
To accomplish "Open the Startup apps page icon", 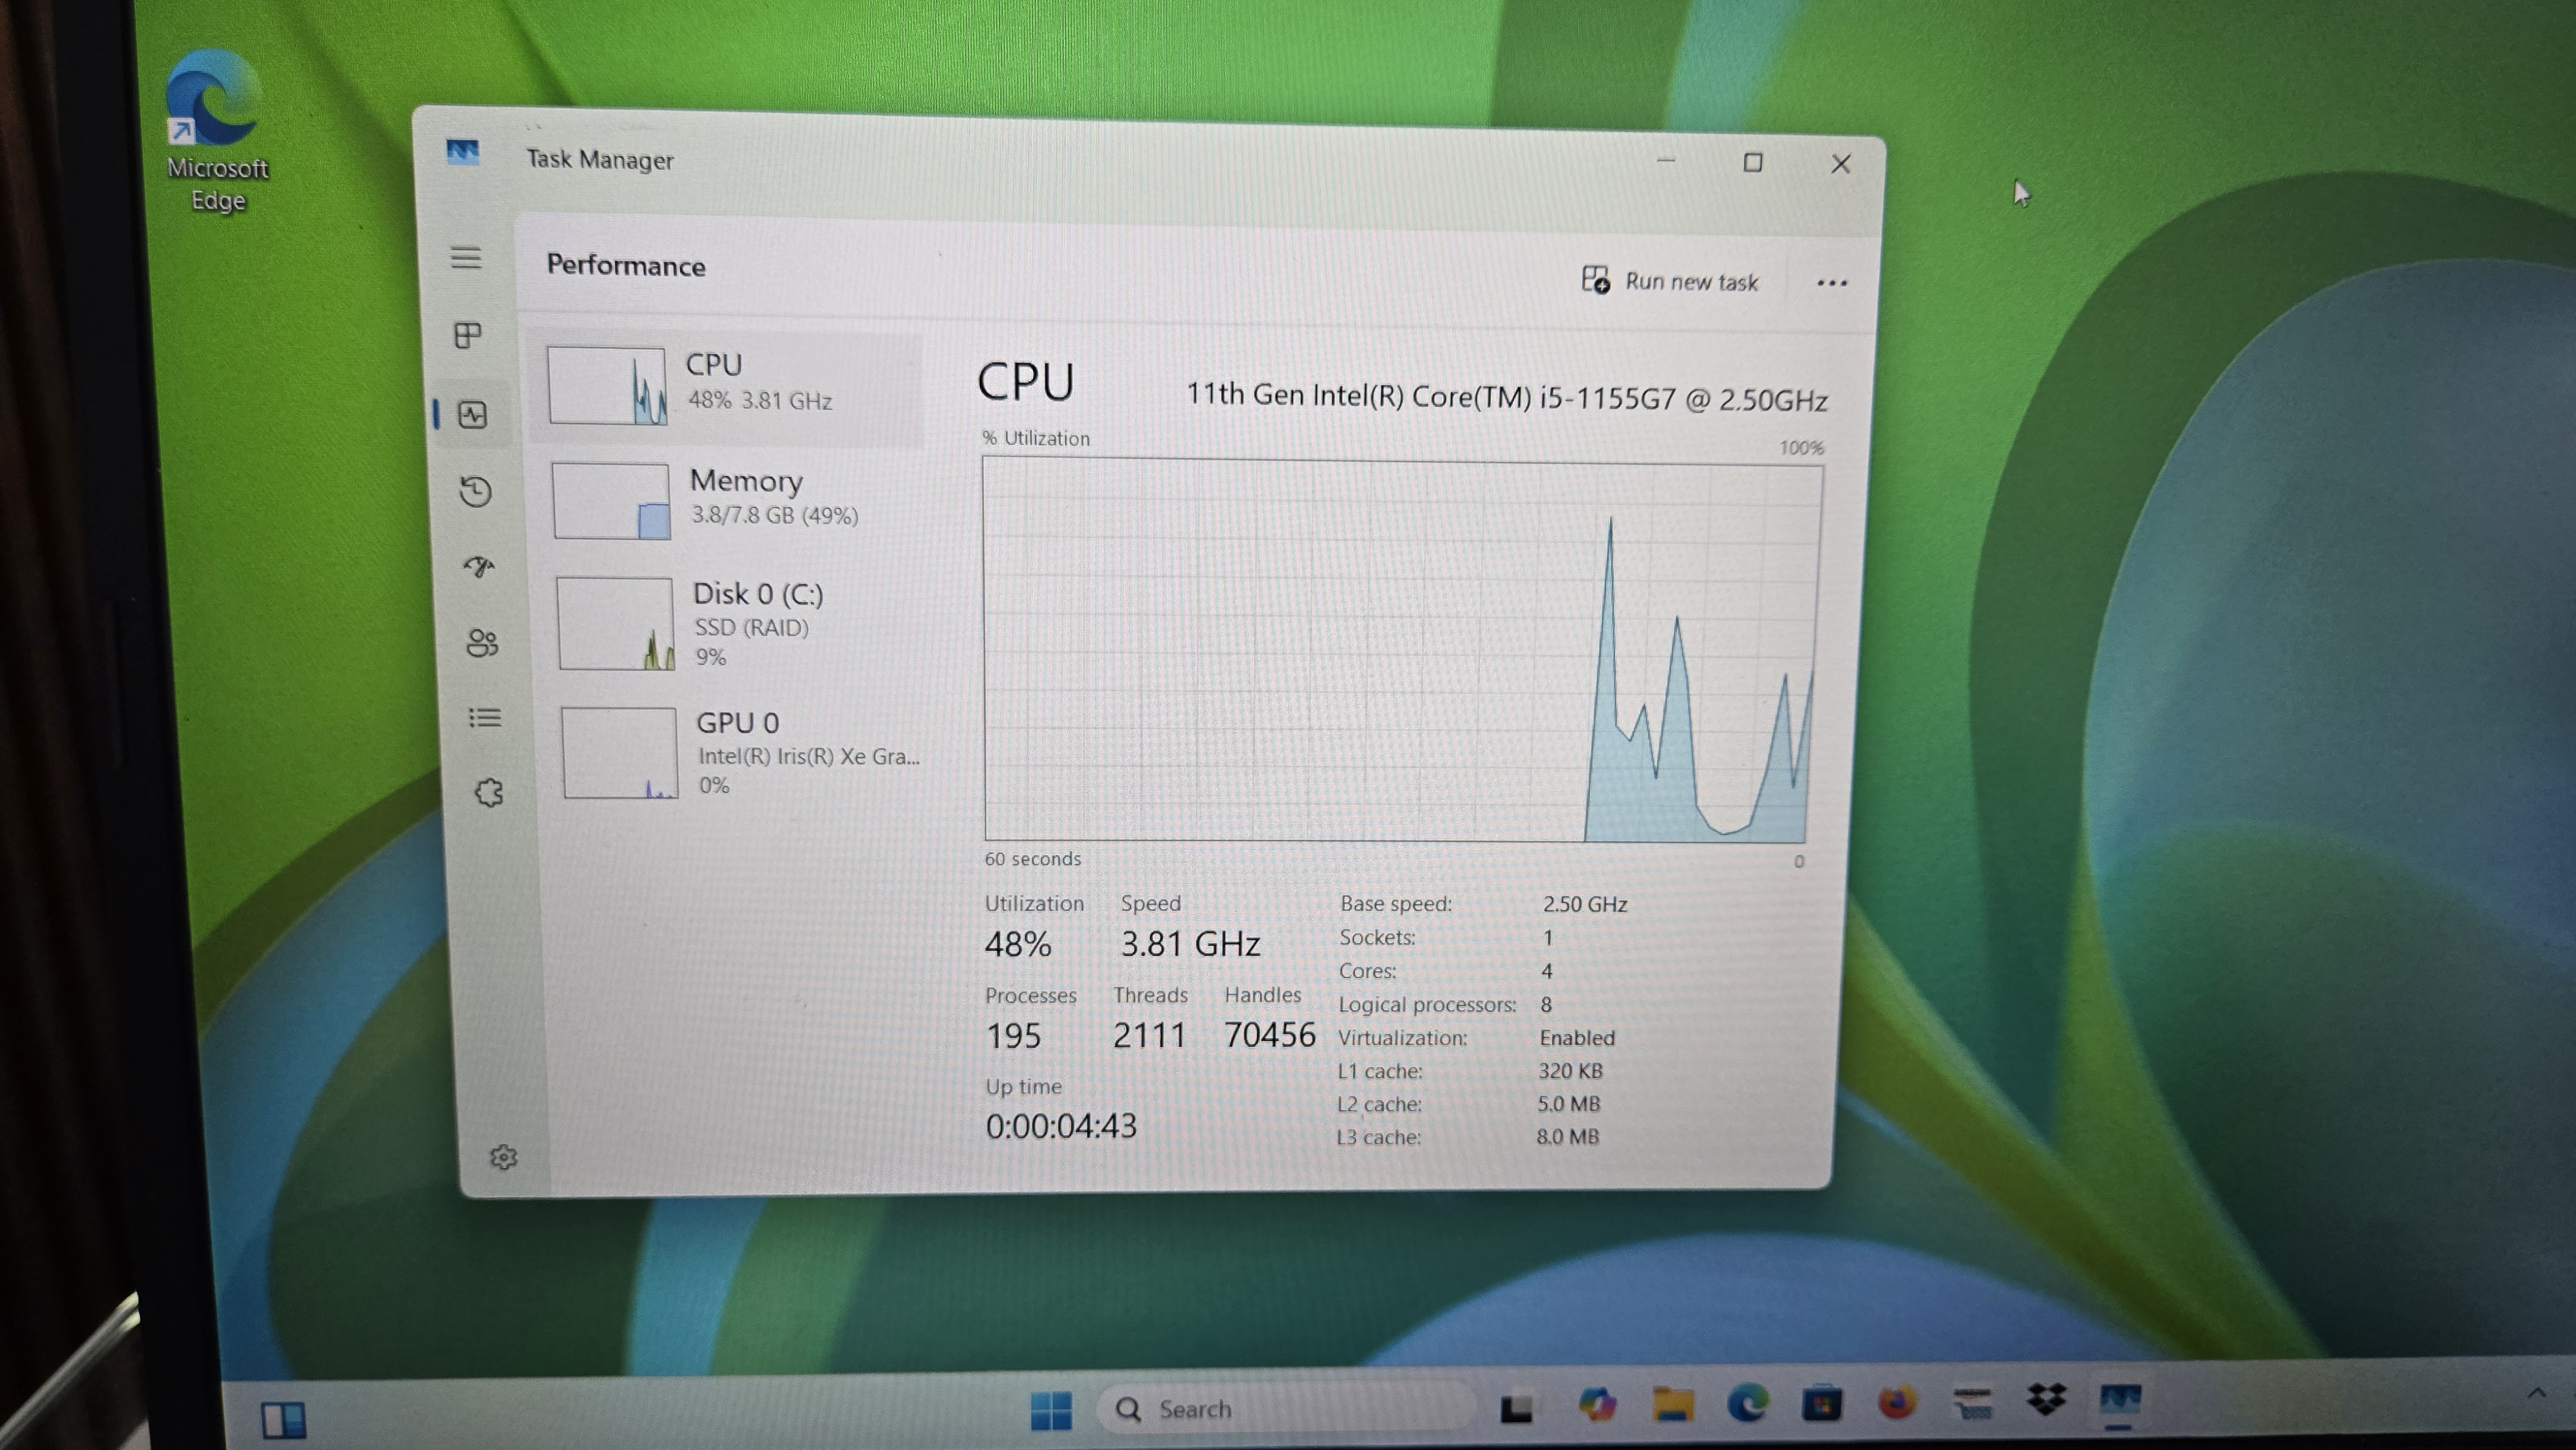I will (x=480, y=567).
